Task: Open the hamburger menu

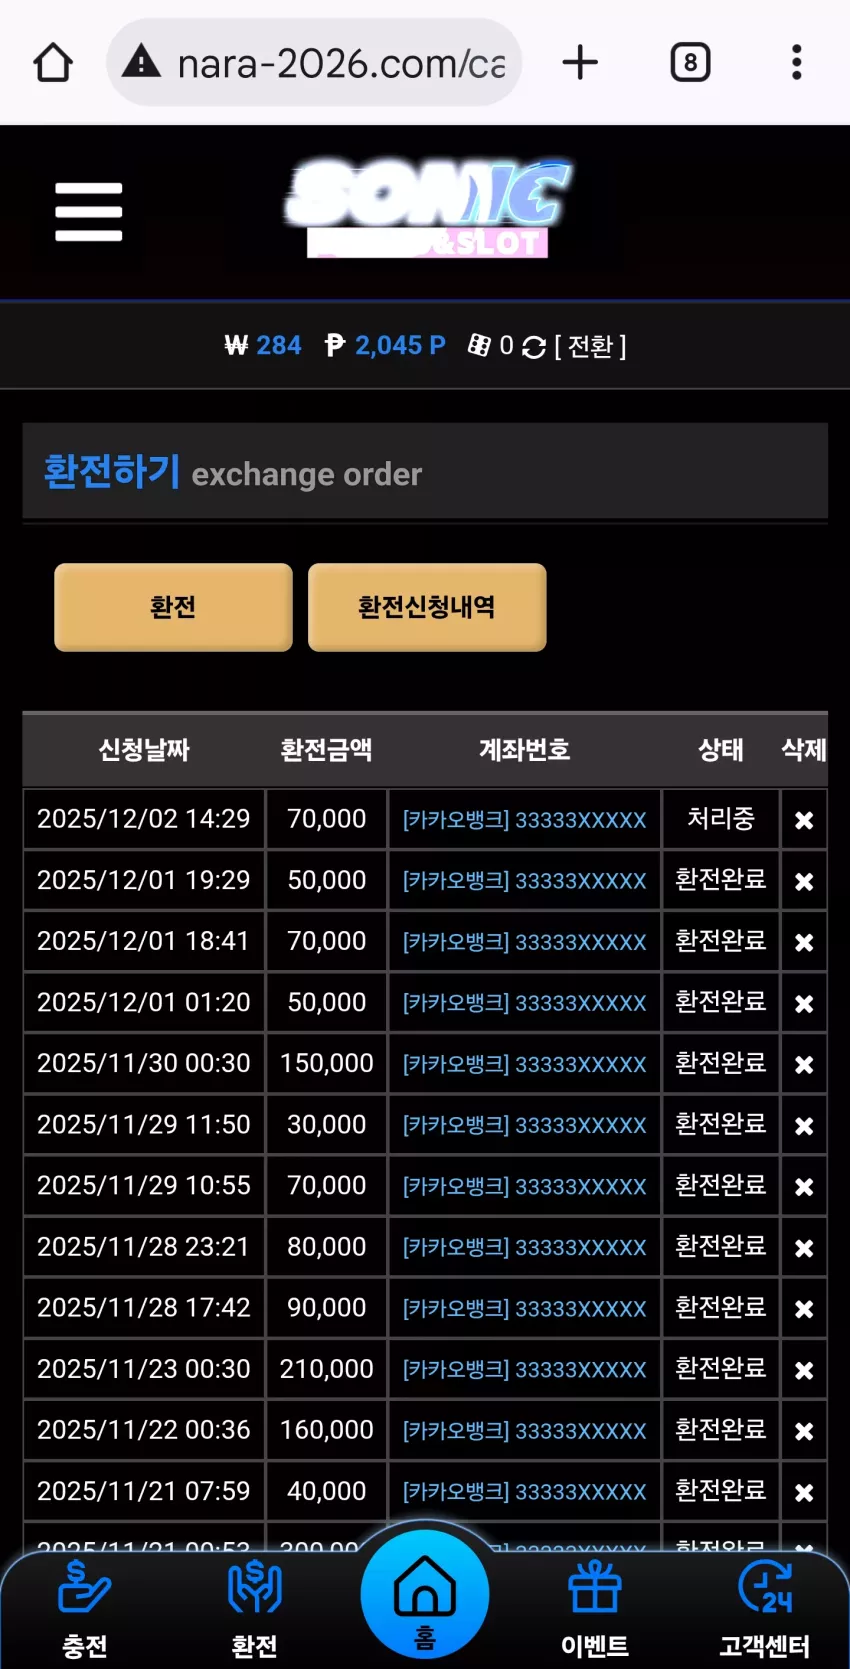Action: (88, 212)
